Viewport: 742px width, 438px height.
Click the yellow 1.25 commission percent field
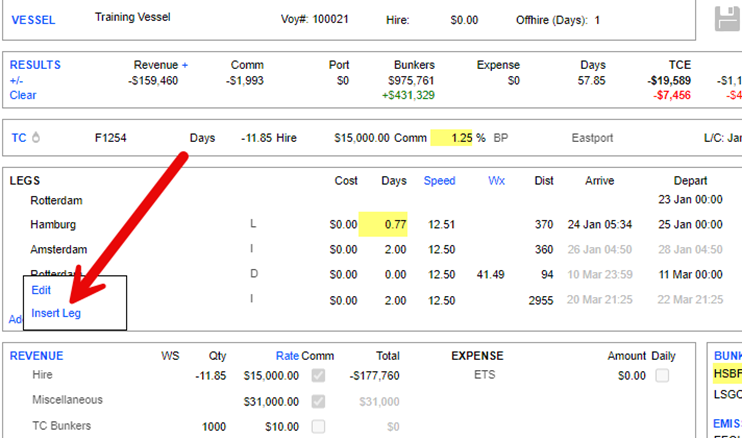(451, 138)
